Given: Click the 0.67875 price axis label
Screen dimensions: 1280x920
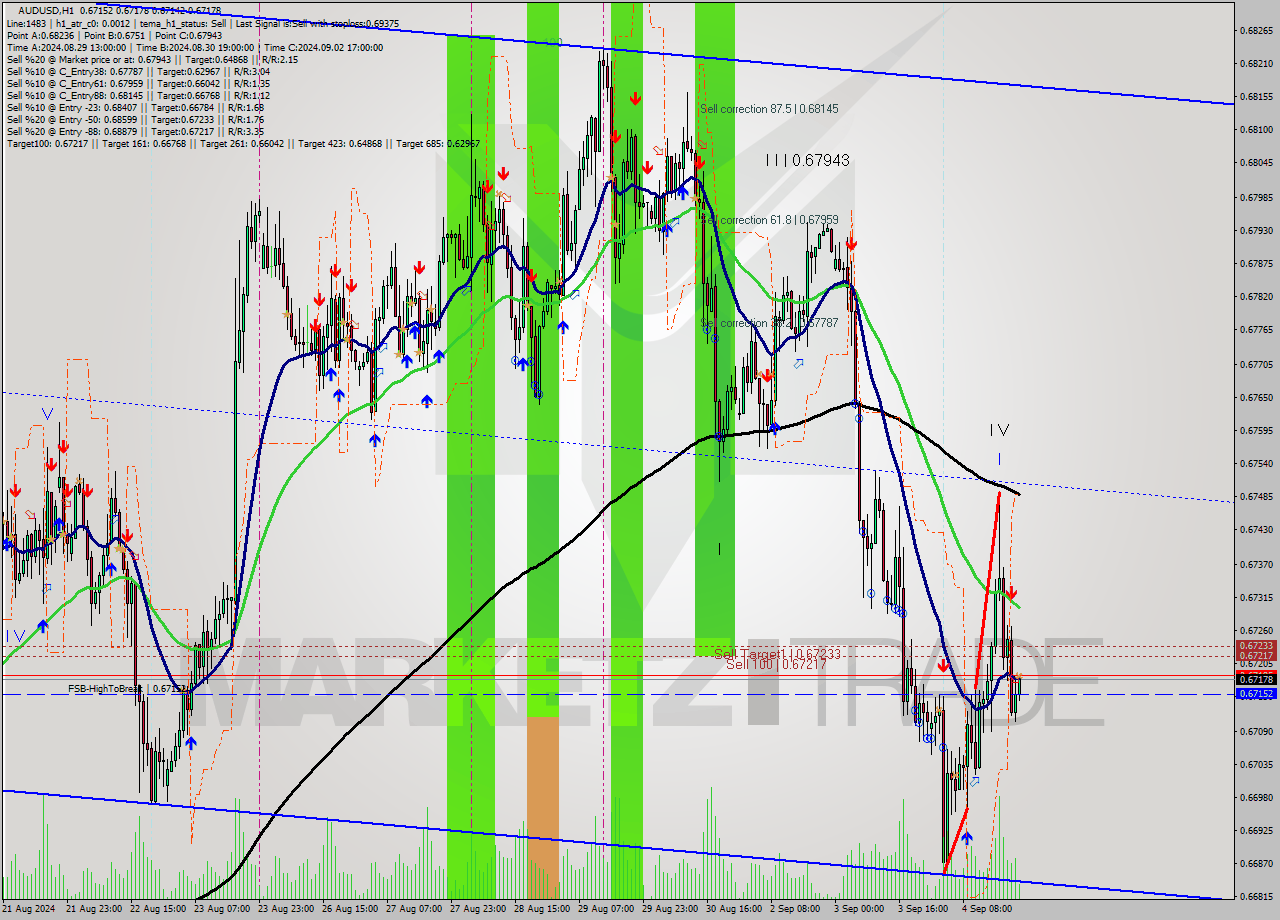Looking at the screenshot, I should pos(1256,264).
